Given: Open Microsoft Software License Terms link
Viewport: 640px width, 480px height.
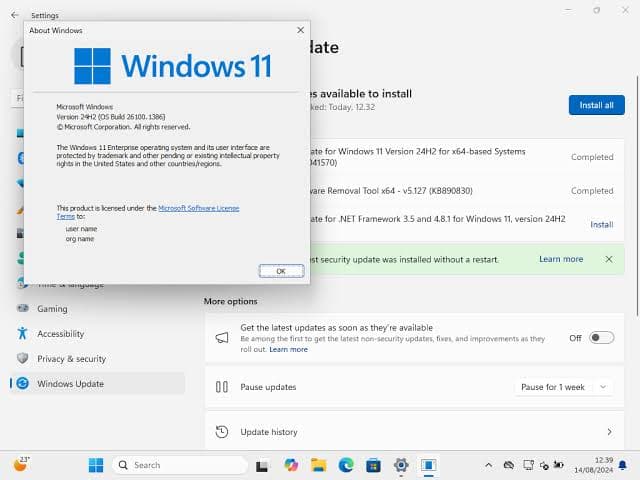Looking at the screenshot, I should pyautogui.click(x=148, y=212).
